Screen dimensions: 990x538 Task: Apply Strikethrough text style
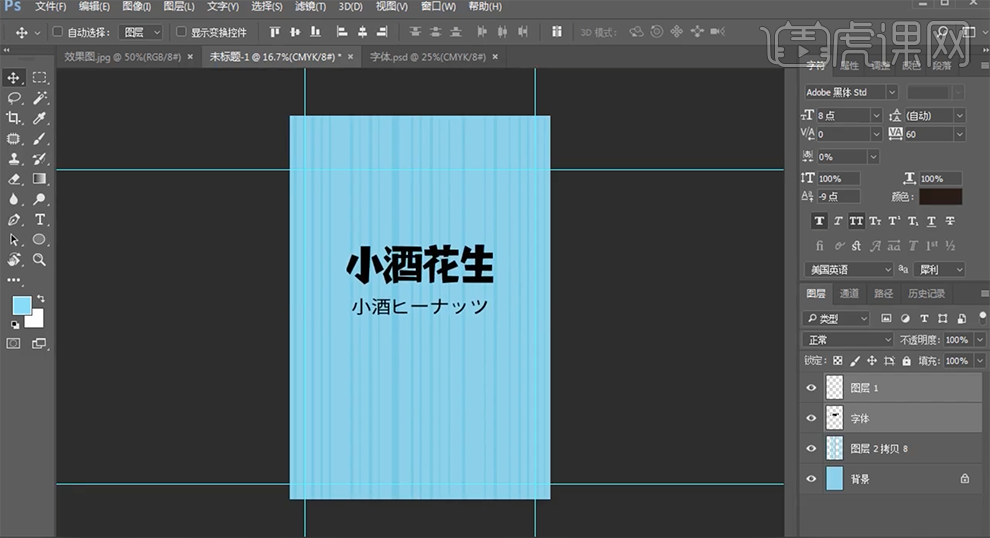(950, 221)
